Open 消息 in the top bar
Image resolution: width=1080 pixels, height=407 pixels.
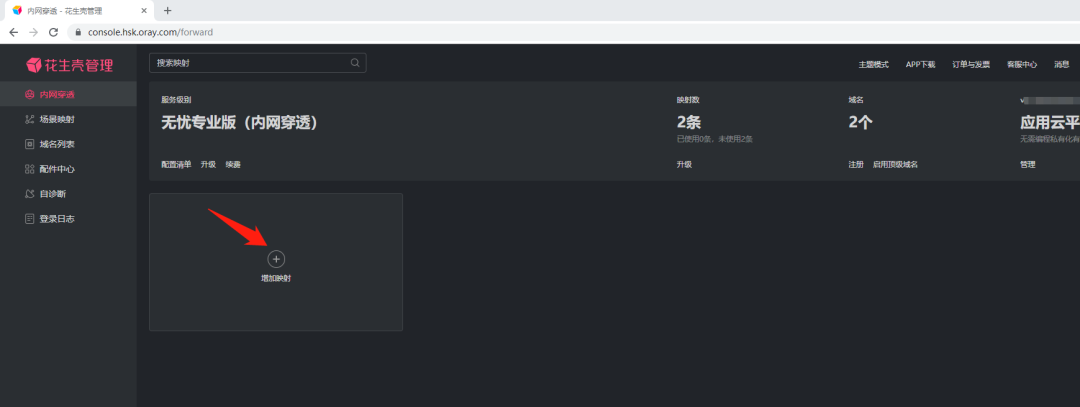(x=1061, y=64)
